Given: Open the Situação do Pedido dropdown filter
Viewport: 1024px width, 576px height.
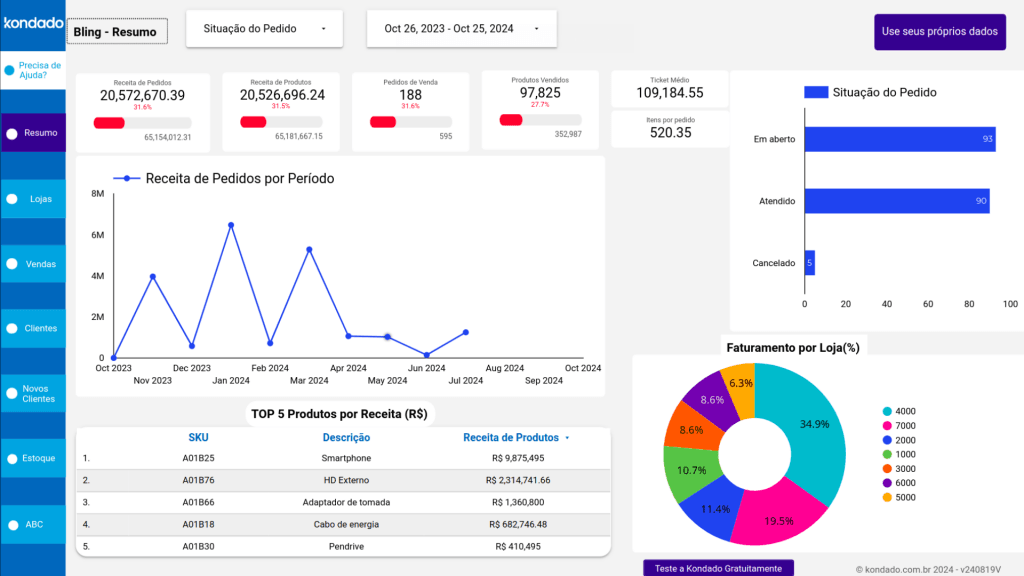Looking at the screenshot, I should 264,29.
